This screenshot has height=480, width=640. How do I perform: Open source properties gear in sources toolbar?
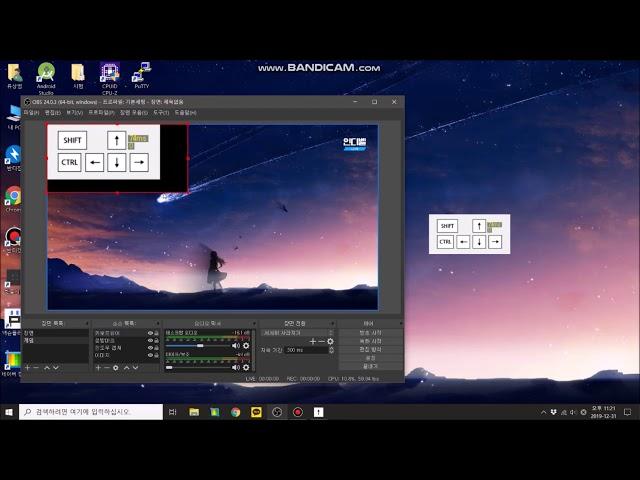[116, 368]
